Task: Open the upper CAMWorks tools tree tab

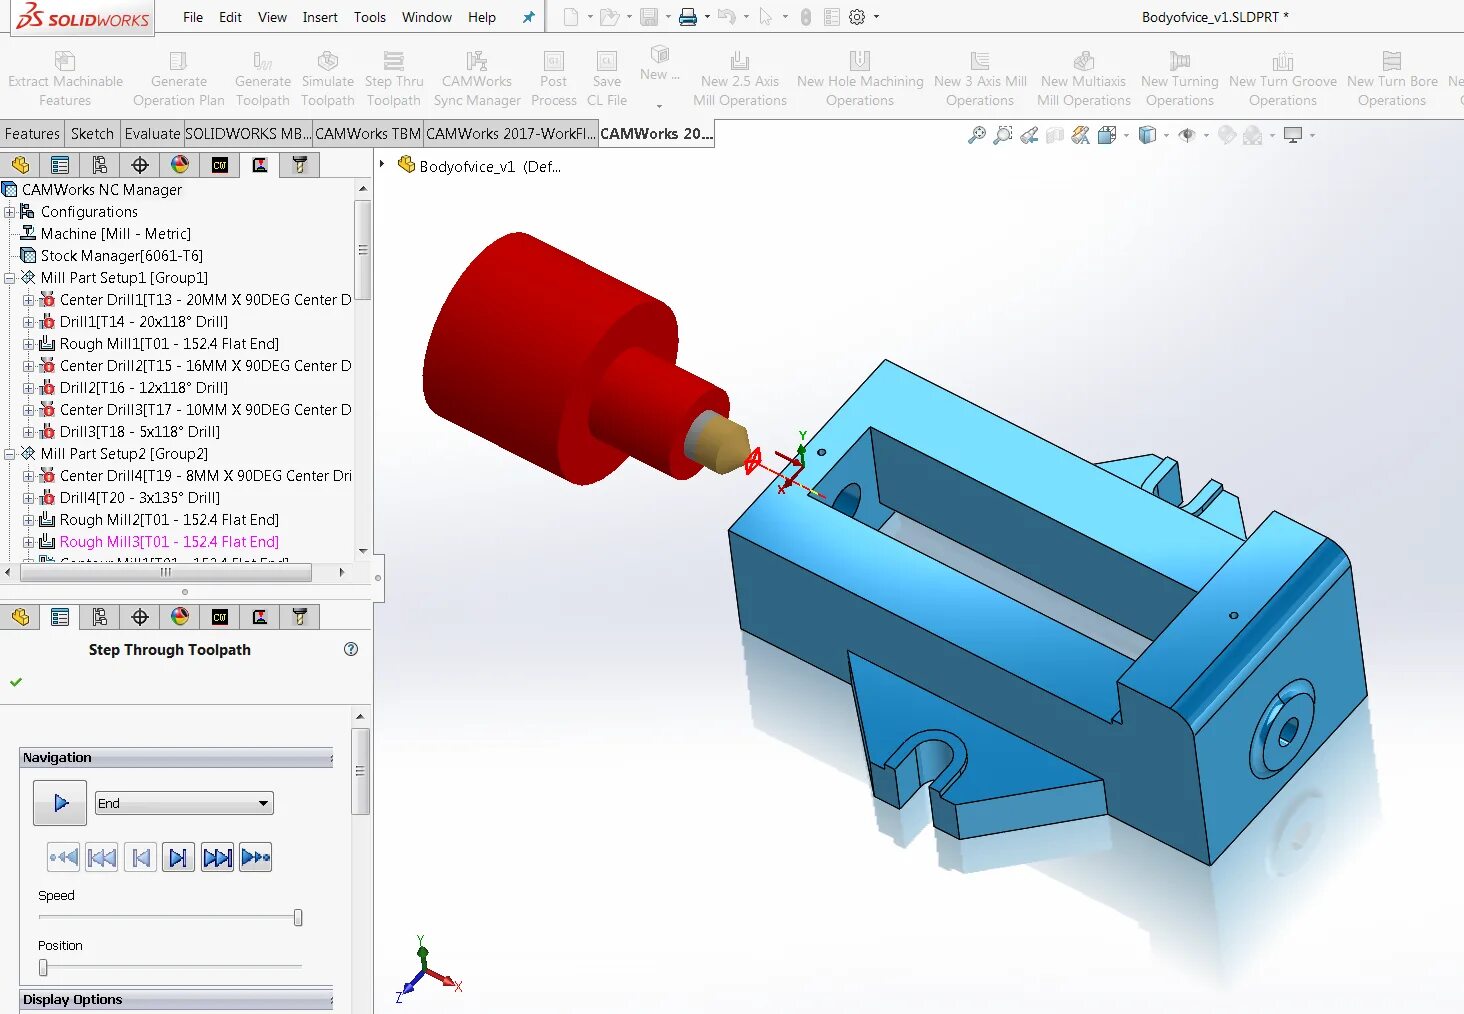Action: tap(300, 165)
